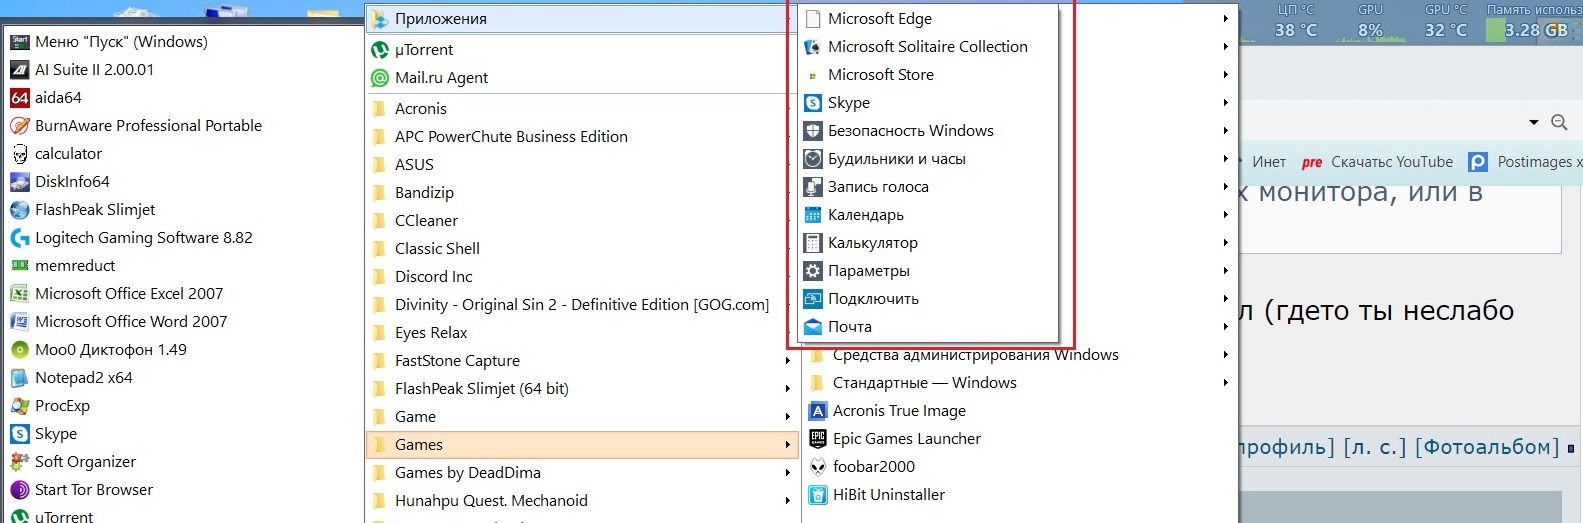Viewport: 1583px width, 523px height.
Task: Open the dropdown arrow beside search icon
Action: (1534, 122)
